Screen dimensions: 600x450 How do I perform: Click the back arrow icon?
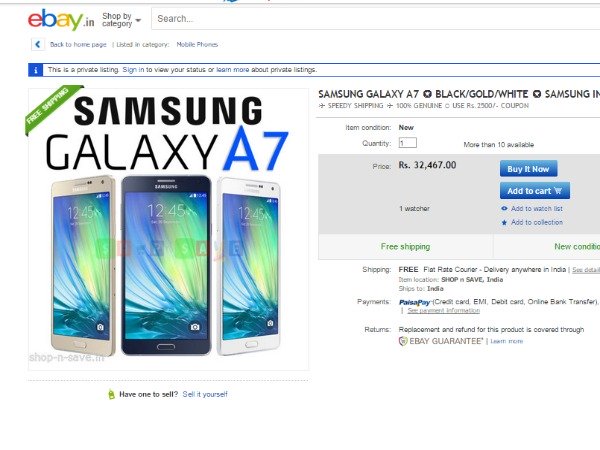coord(38,44)
